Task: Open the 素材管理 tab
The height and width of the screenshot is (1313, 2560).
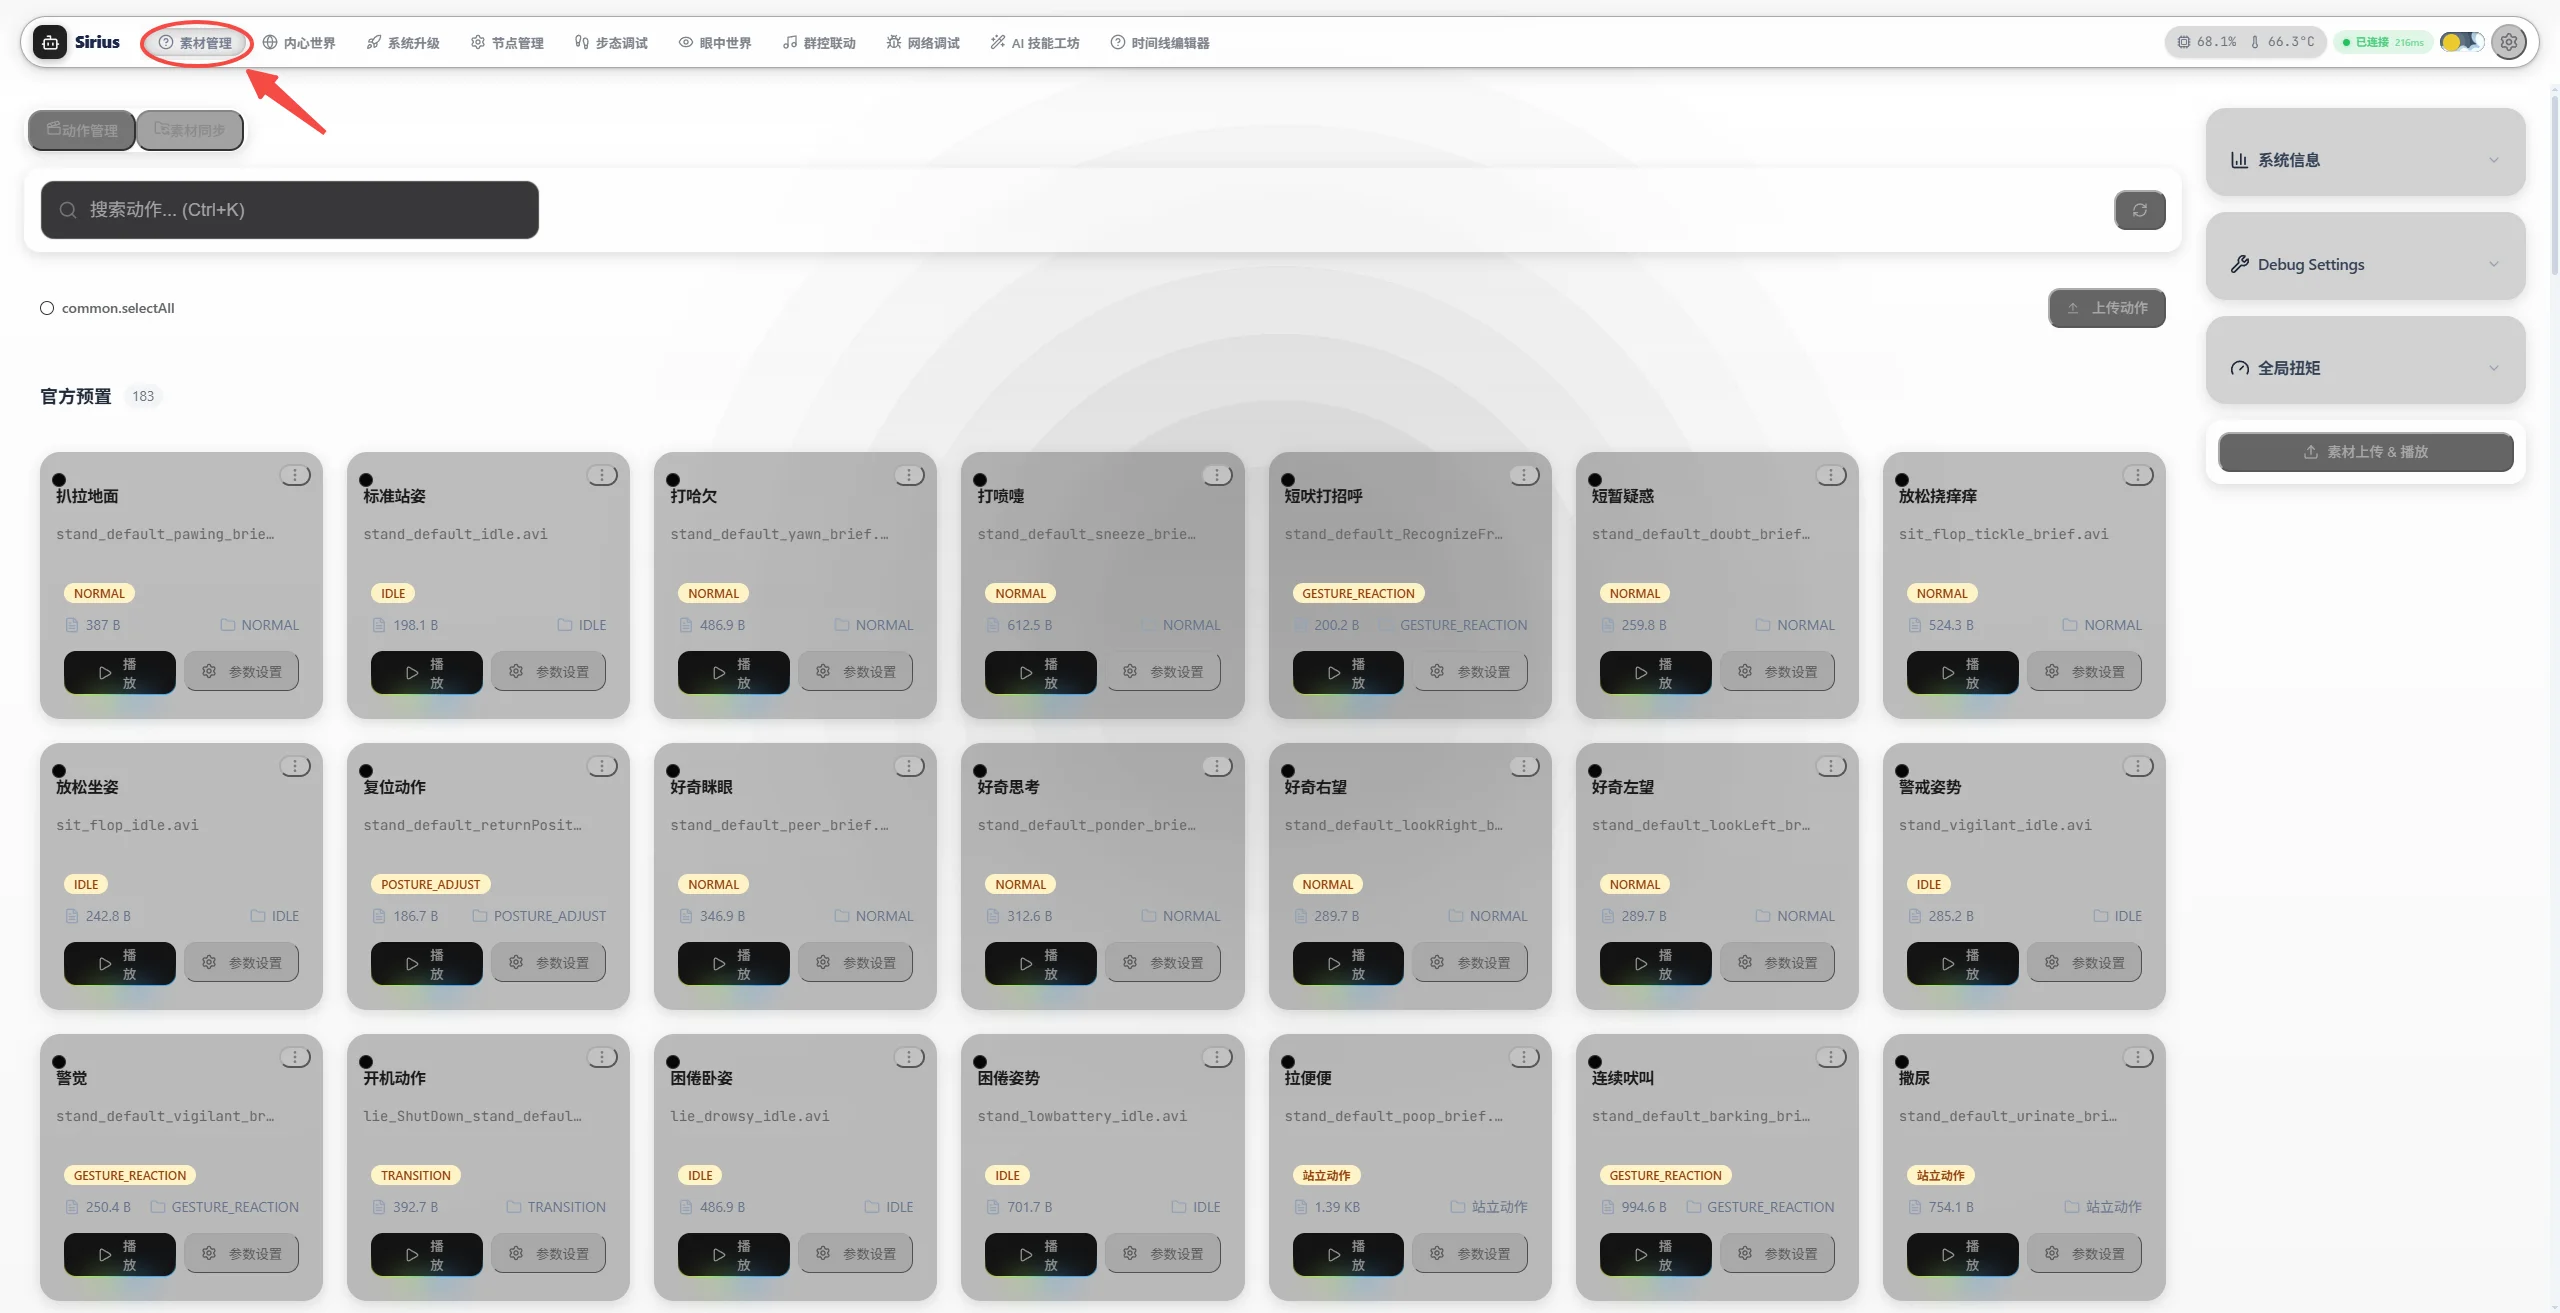Action: (196, 43)
